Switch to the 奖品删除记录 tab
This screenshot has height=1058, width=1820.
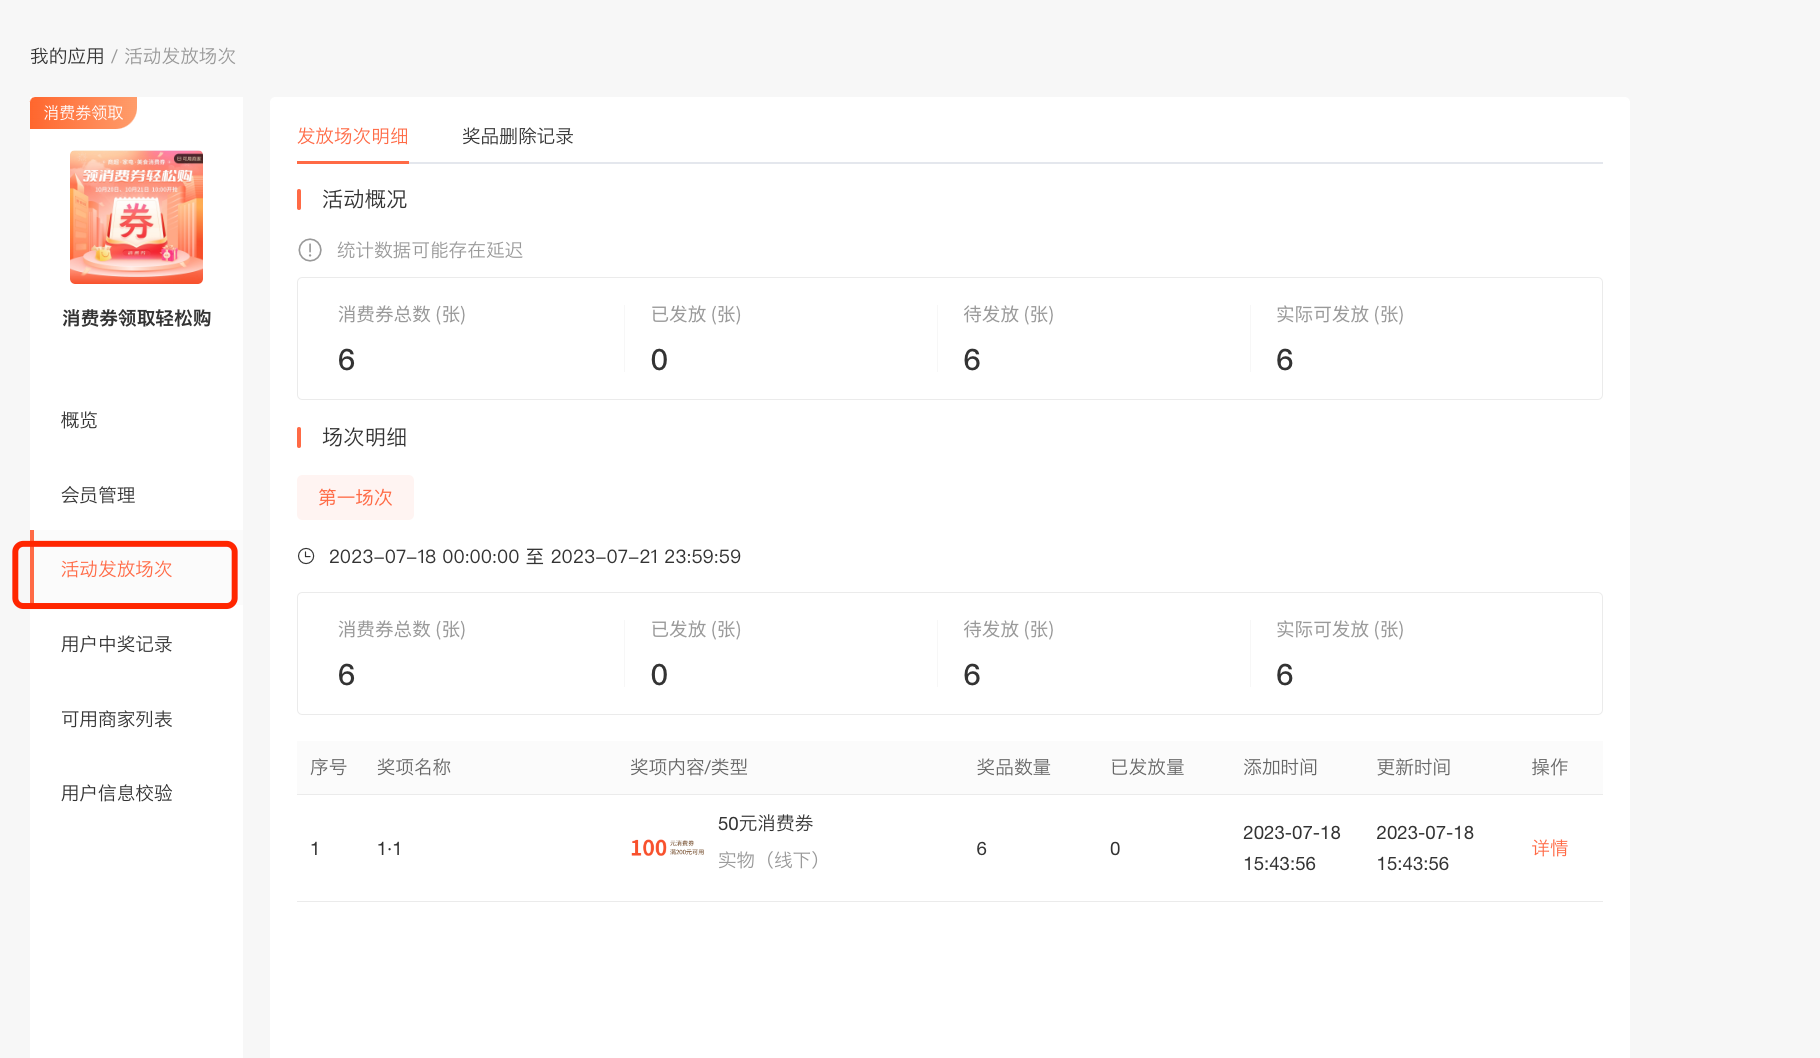pos(517,136)
